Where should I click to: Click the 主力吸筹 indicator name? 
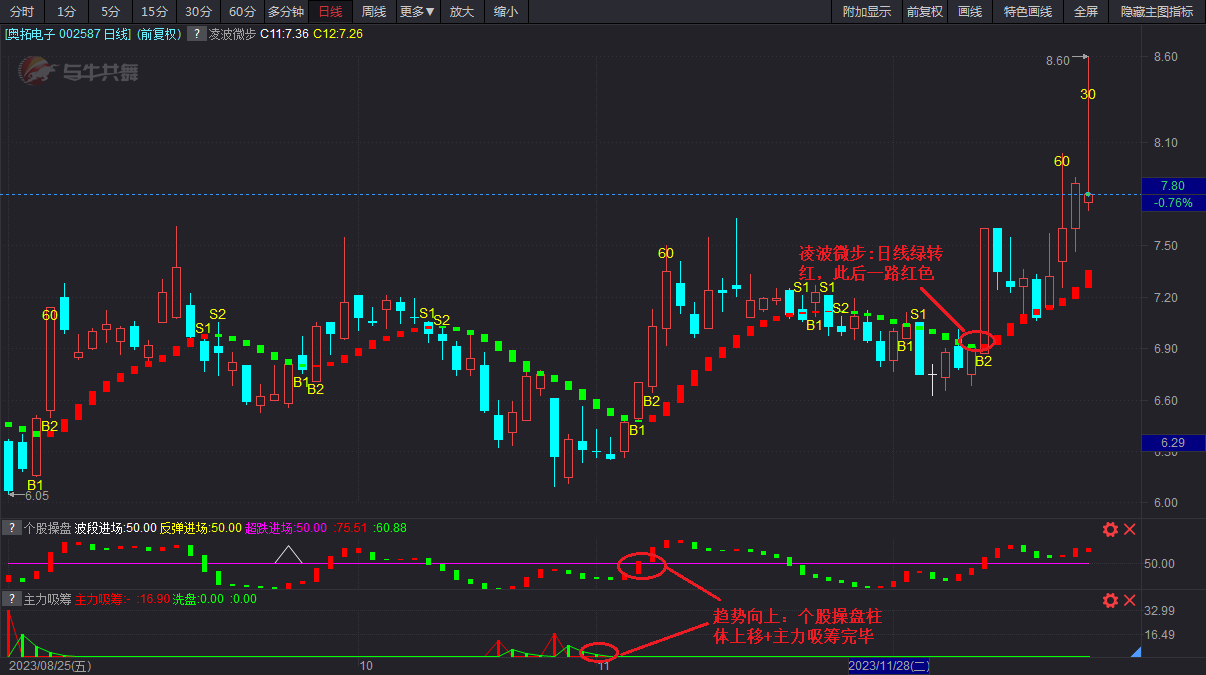46,599
